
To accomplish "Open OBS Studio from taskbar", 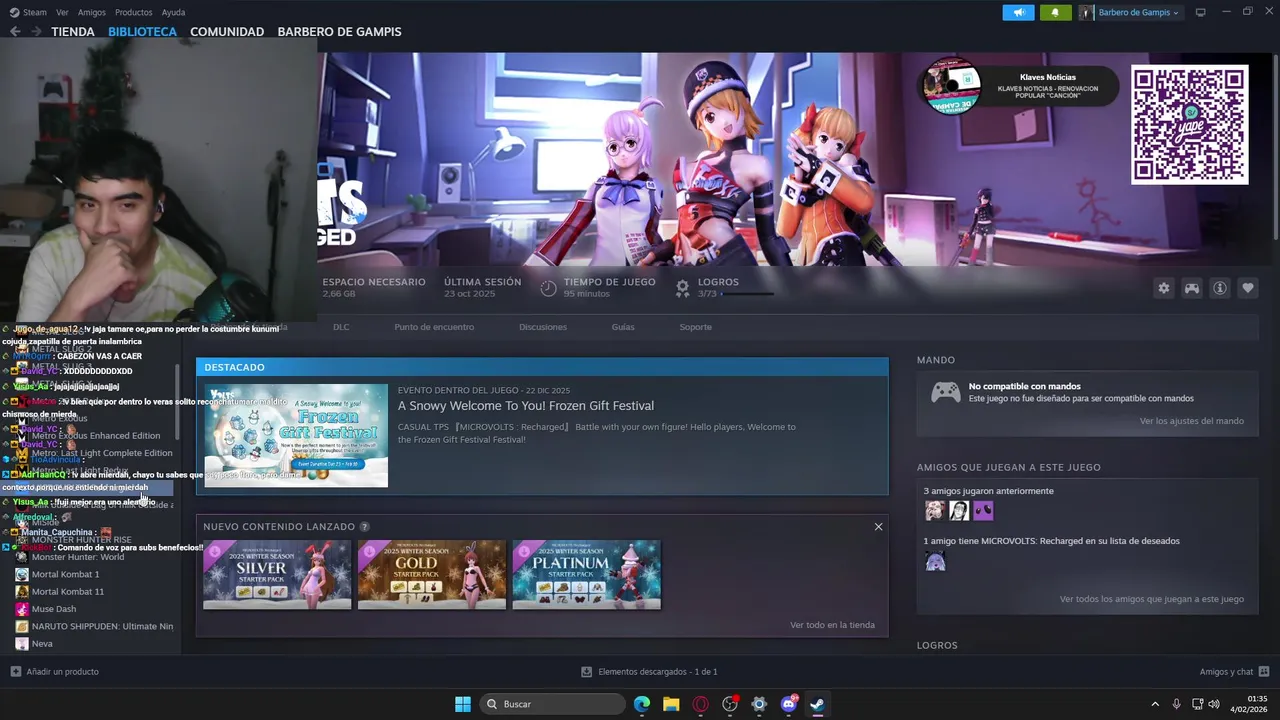I will [x=730, y=704].
